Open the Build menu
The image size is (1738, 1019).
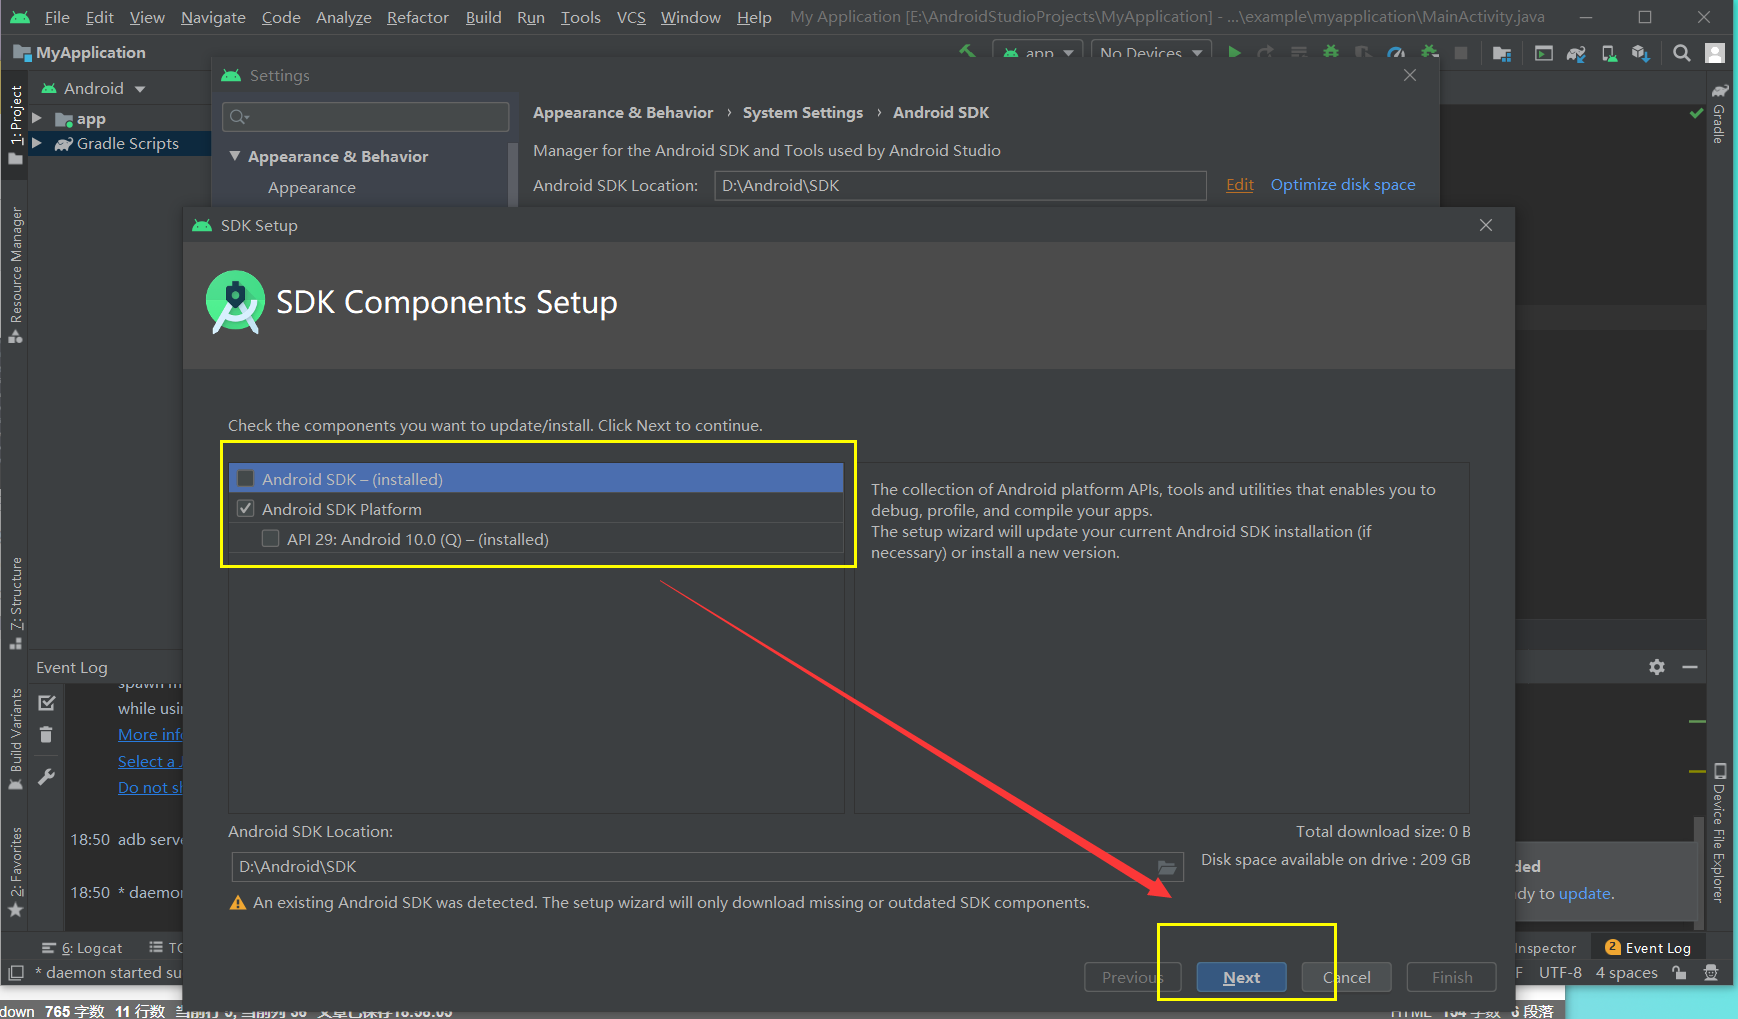[x=483, y=17]
